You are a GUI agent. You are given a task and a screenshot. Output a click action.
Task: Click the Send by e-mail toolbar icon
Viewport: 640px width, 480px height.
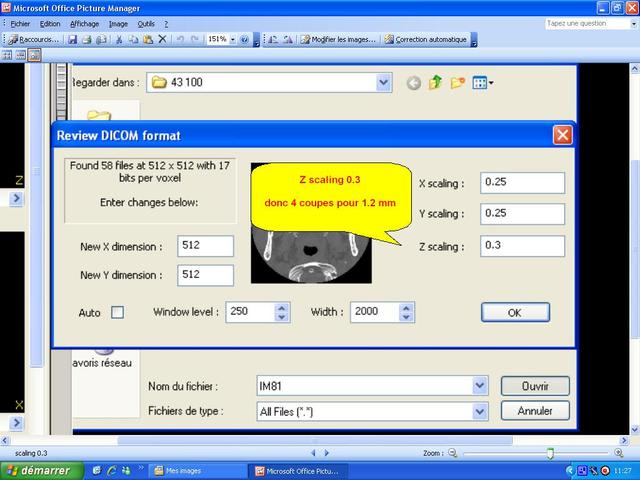[101, 40]
